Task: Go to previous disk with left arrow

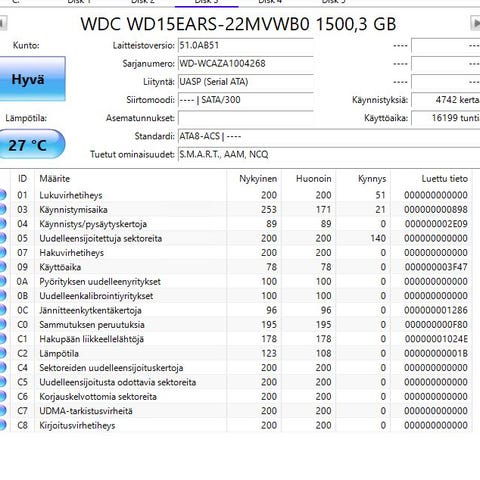Action: pyautogui.click(x=3, y=23)
